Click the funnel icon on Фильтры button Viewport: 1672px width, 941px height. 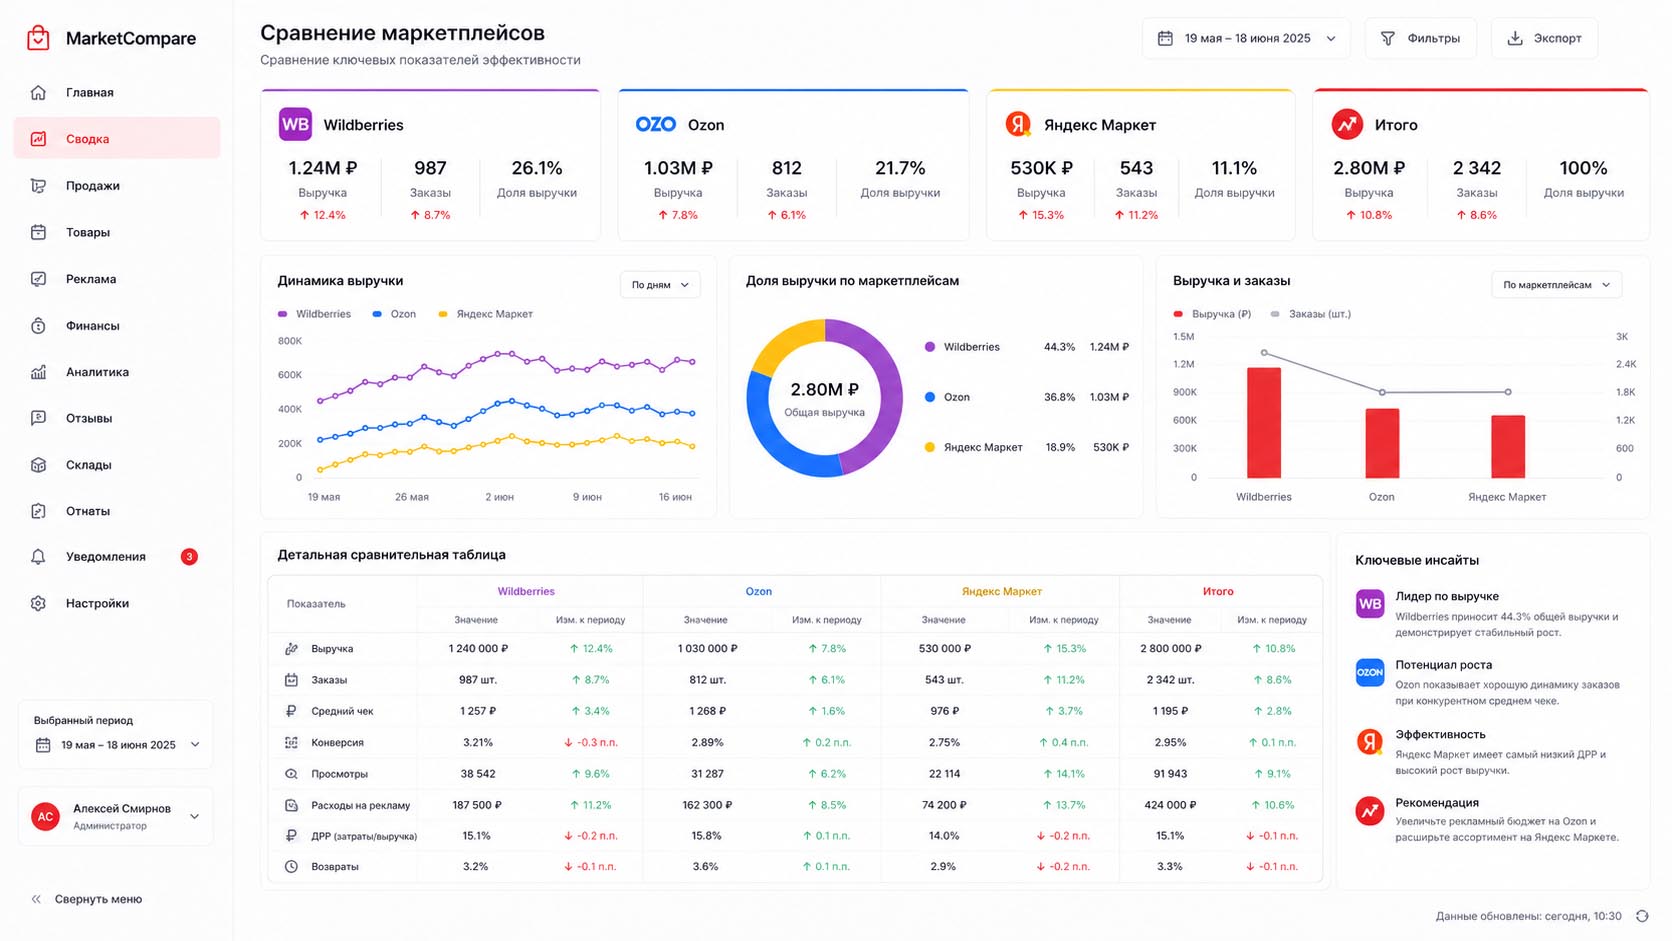1388,38
